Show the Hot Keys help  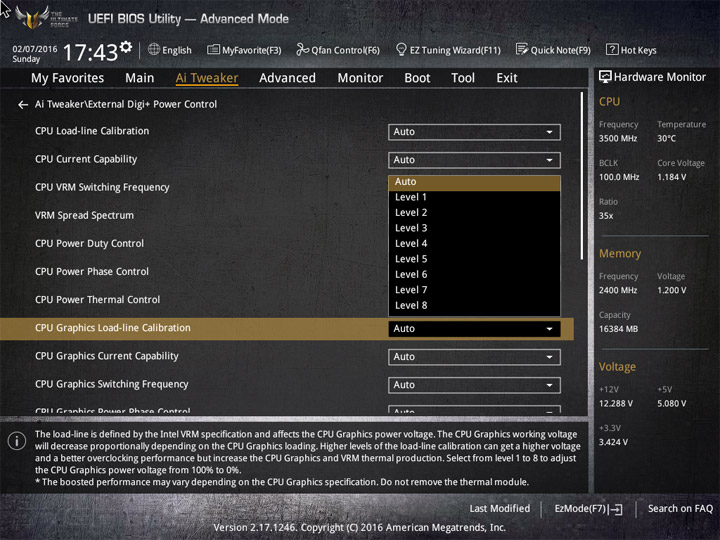point(631,50)
